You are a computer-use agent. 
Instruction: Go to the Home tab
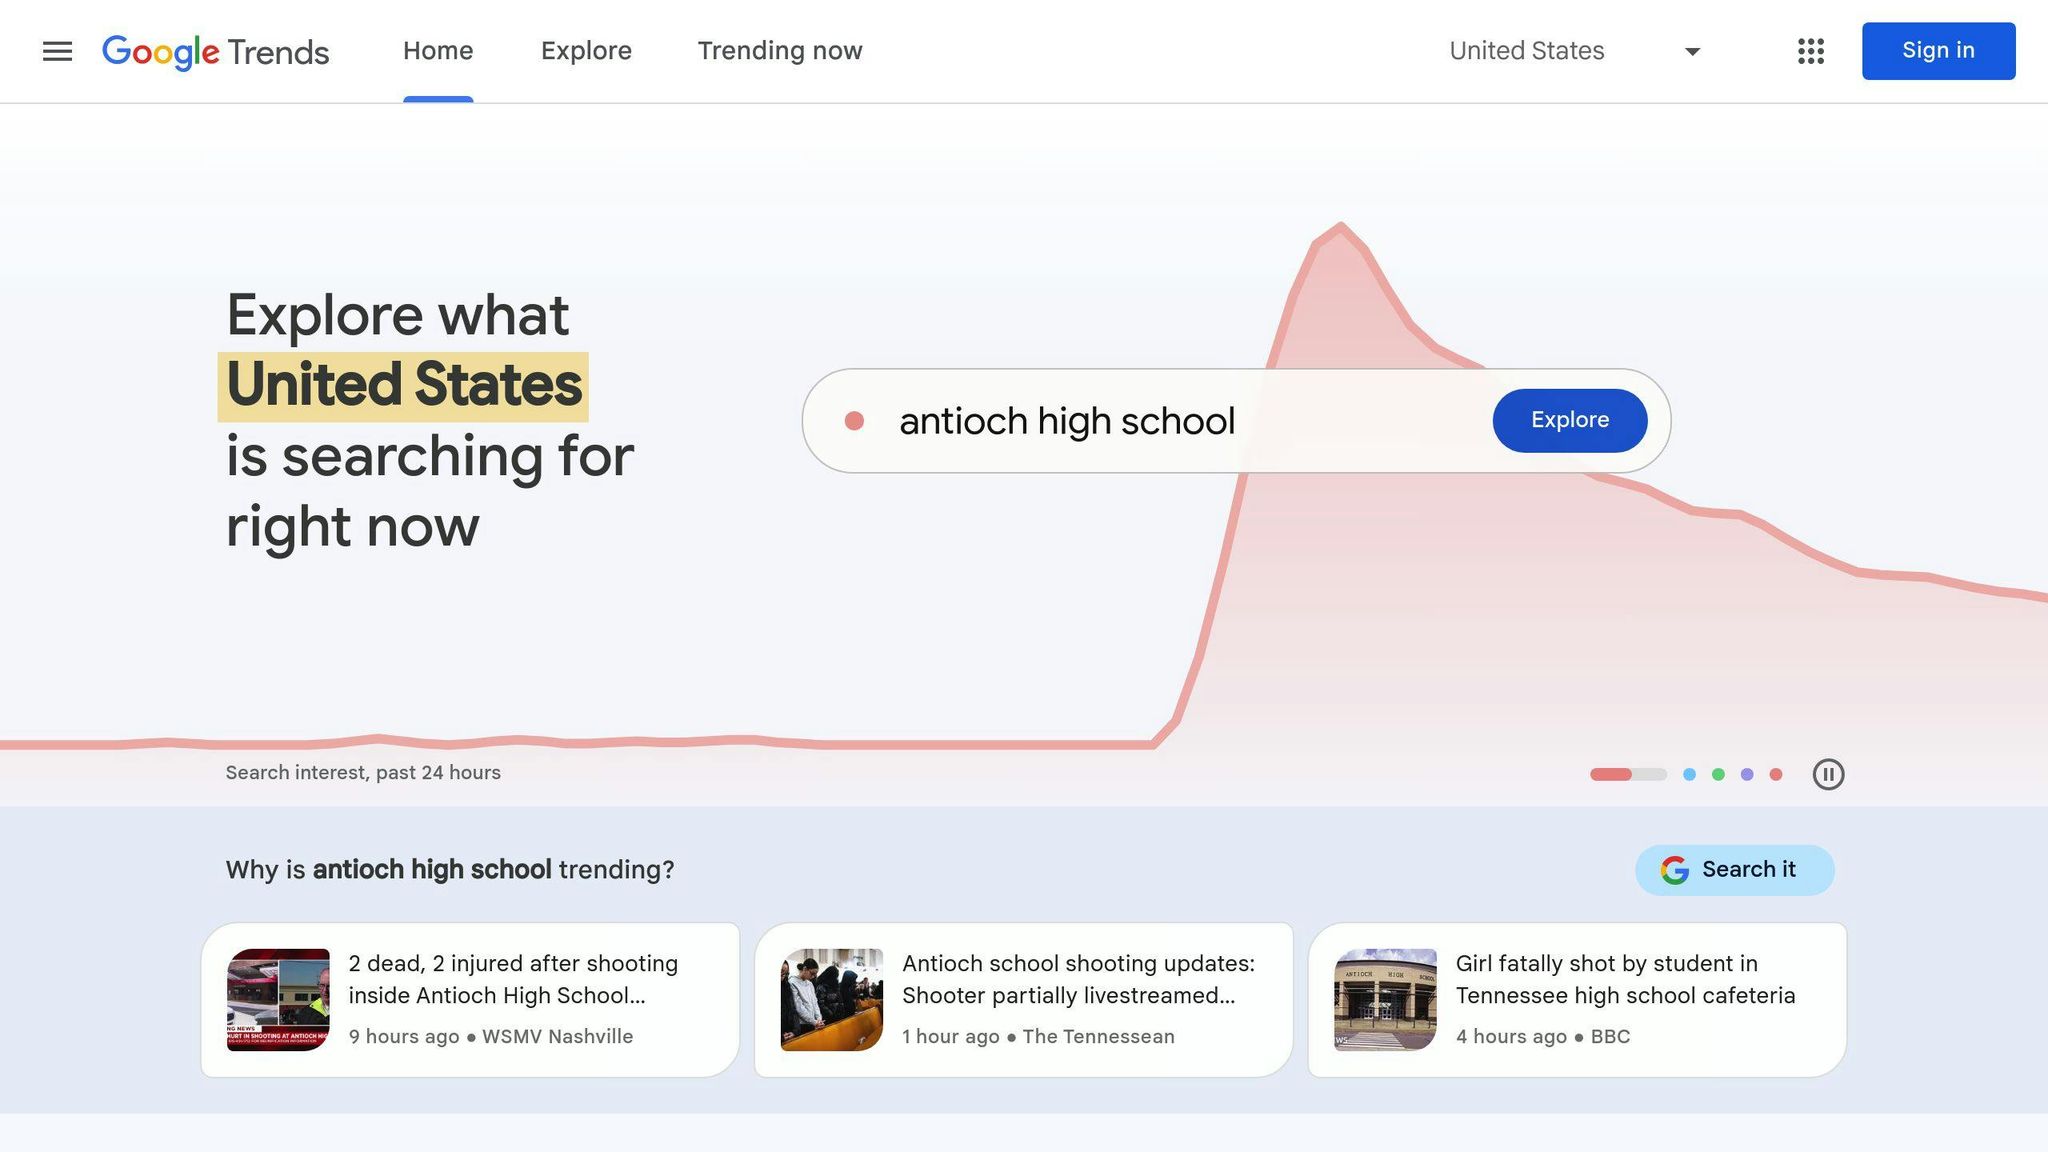pyautogui.click(x=438, y=51)
